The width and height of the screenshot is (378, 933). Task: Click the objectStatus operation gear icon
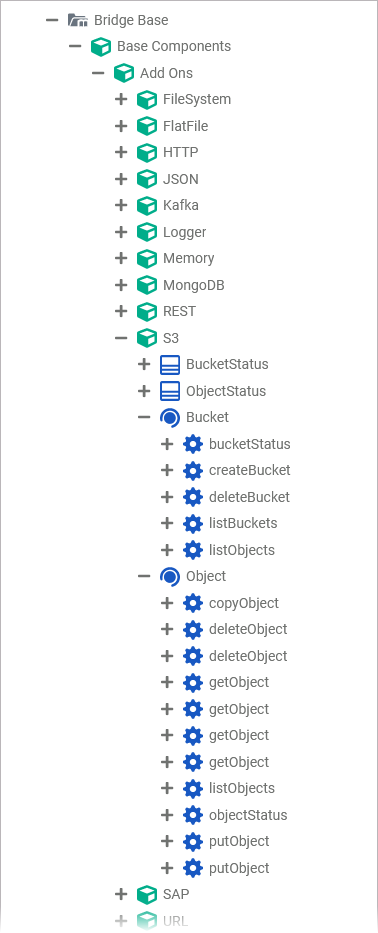193,815
